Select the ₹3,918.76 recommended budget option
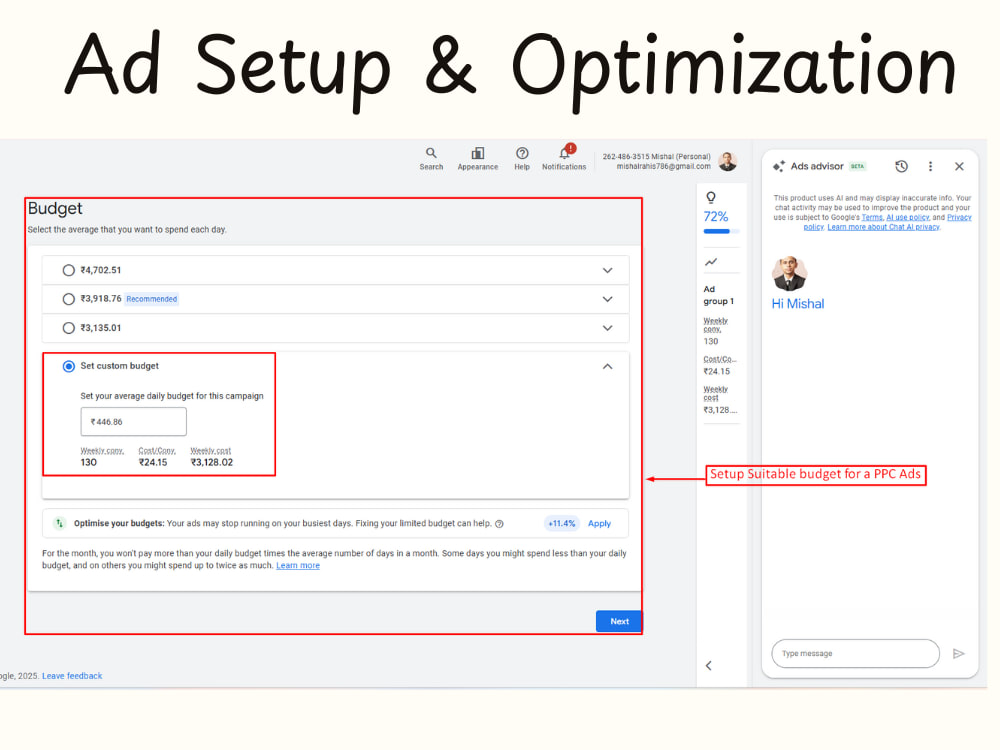Viewport: 1000px width, 750px height. point(68,299)
